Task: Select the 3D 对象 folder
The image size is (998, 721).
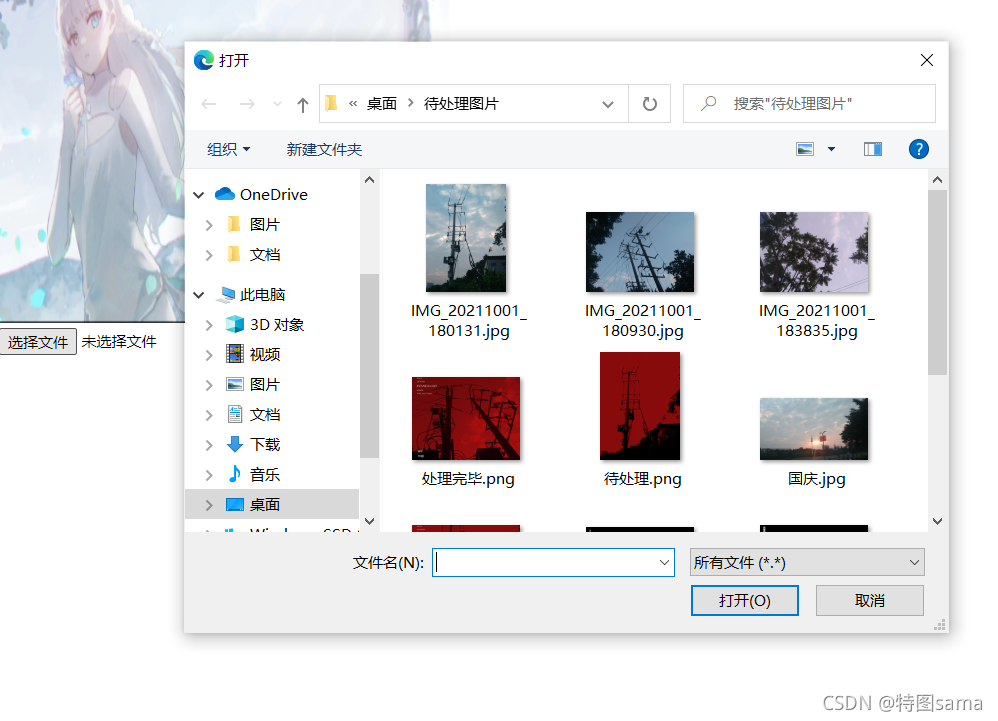Action: [276, 324]
